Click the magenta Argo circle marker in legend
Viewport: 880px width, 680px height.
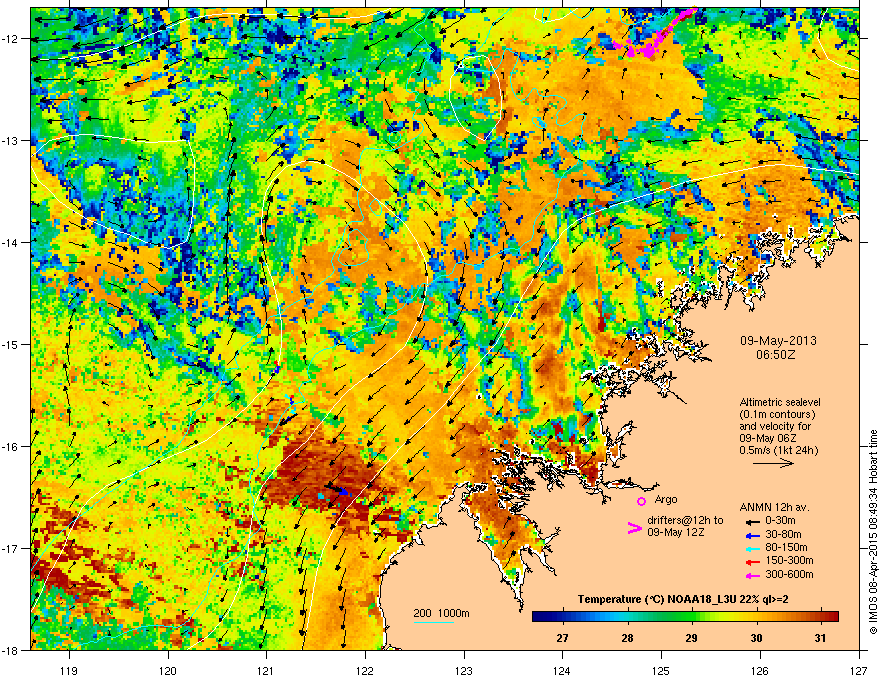click(641, 501)
